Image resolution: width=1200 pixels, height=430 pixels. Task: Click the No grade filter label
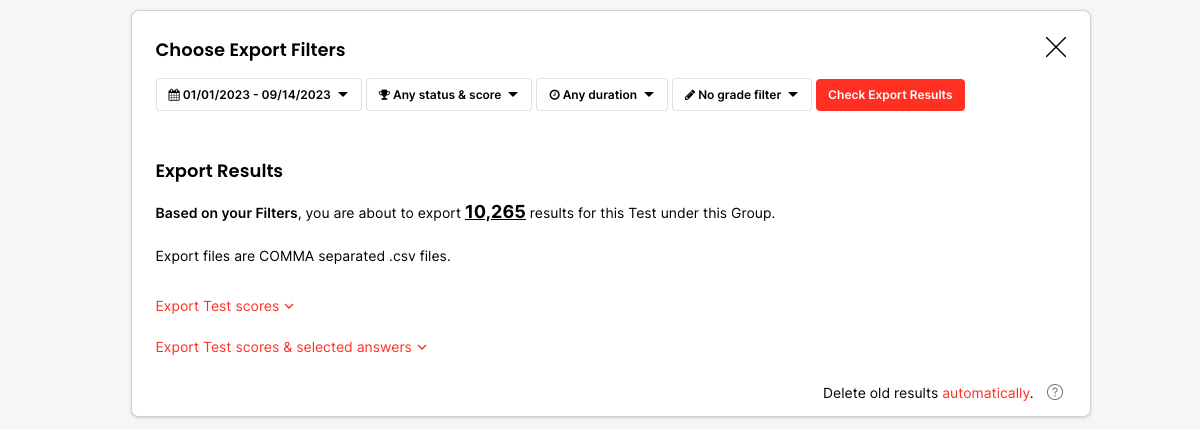tap(740, 95)
